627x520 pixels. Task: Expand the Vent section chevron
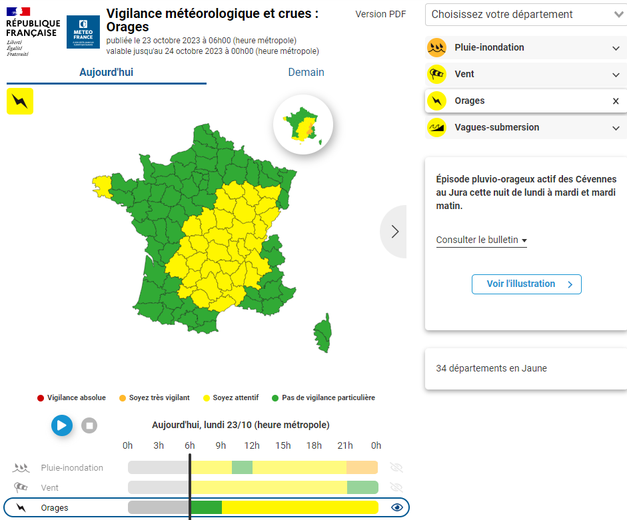pos(616,75)
